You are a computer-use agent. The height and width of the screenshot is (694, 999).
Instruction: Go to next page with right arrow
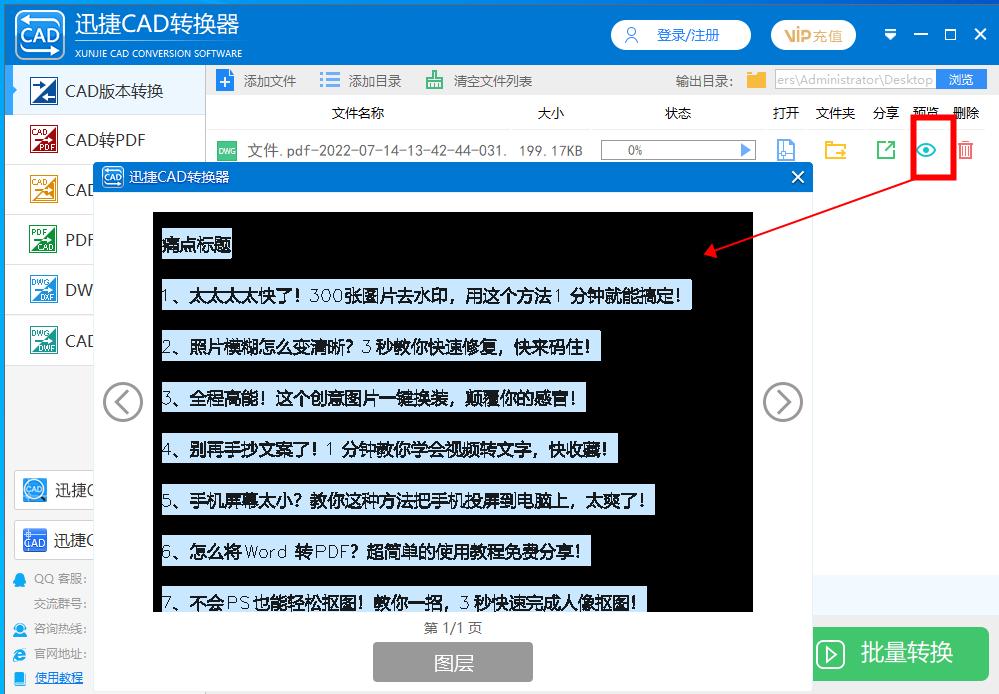coord(783,402)
